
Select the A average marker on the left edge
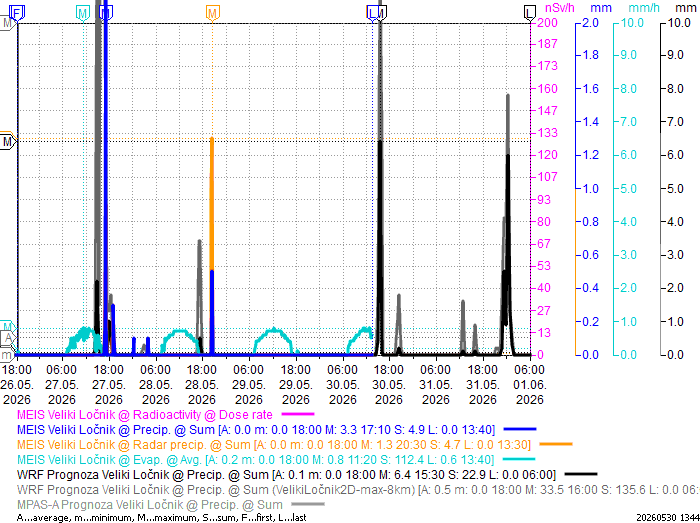(8, 338)
